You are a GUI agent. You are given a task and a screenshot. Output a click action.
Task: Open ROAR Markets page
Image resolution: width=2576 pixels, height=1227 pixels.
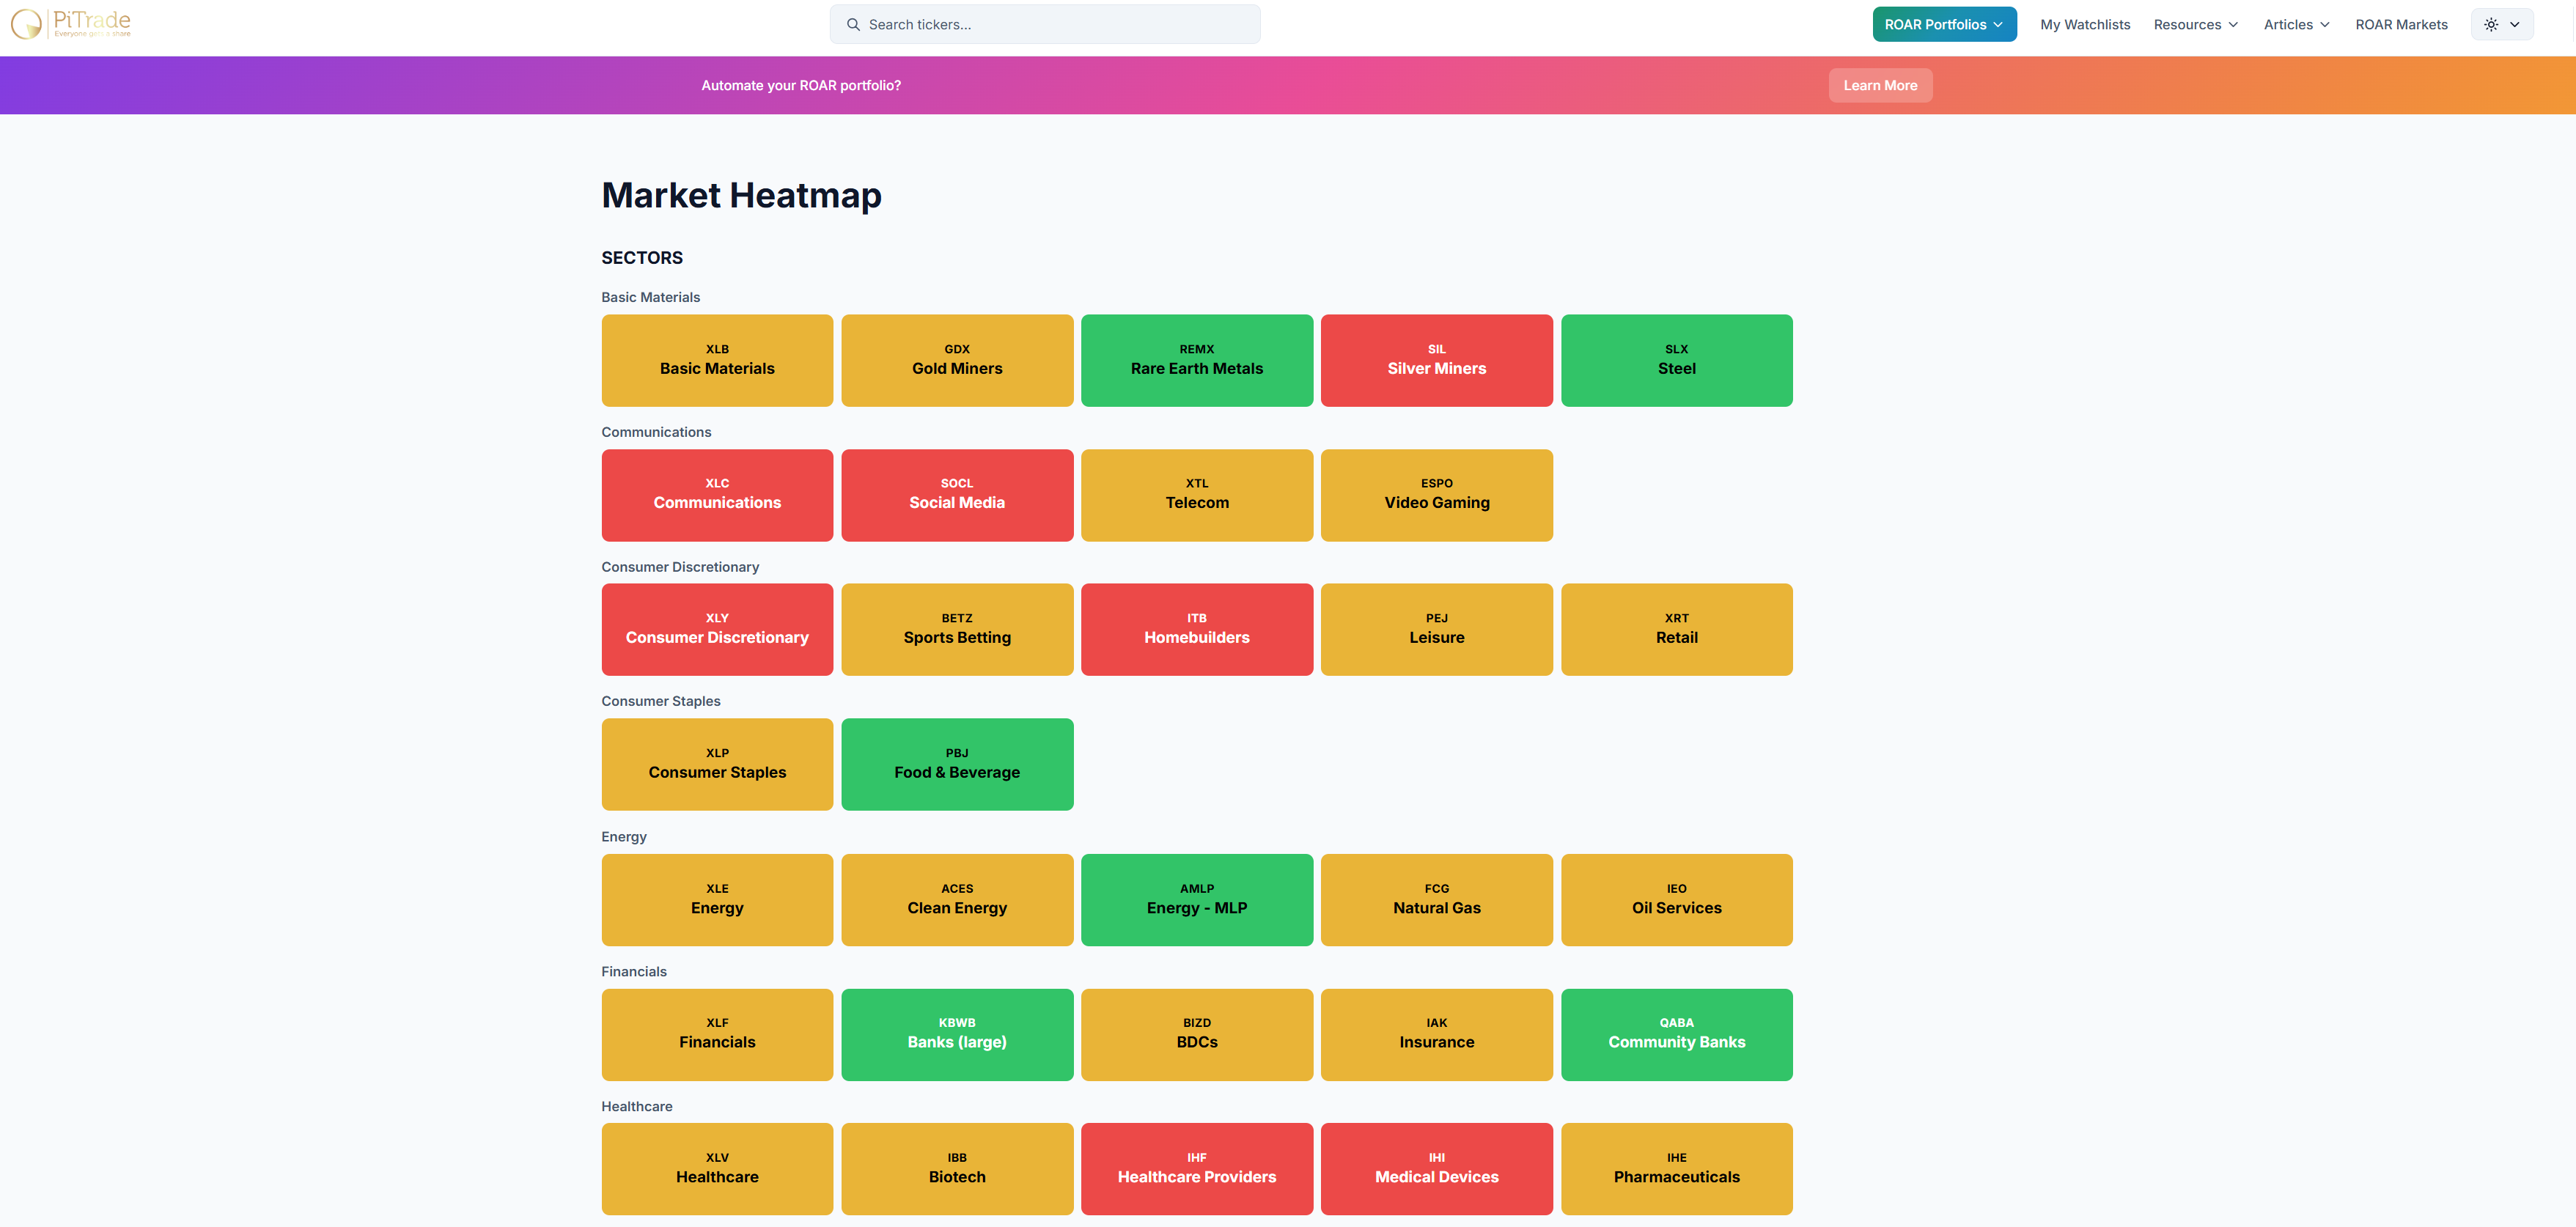tap(2400, 25)
